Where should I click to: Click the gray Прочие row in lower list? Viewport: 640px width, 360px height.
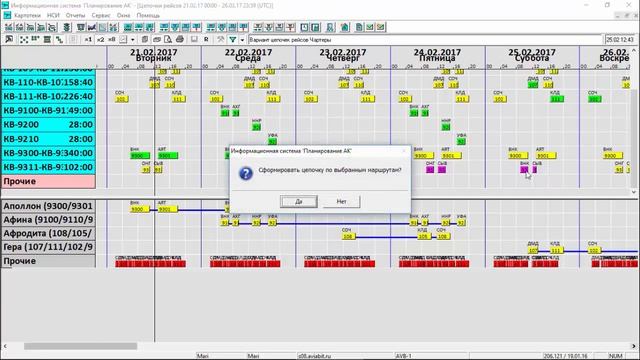click(48, 261)
